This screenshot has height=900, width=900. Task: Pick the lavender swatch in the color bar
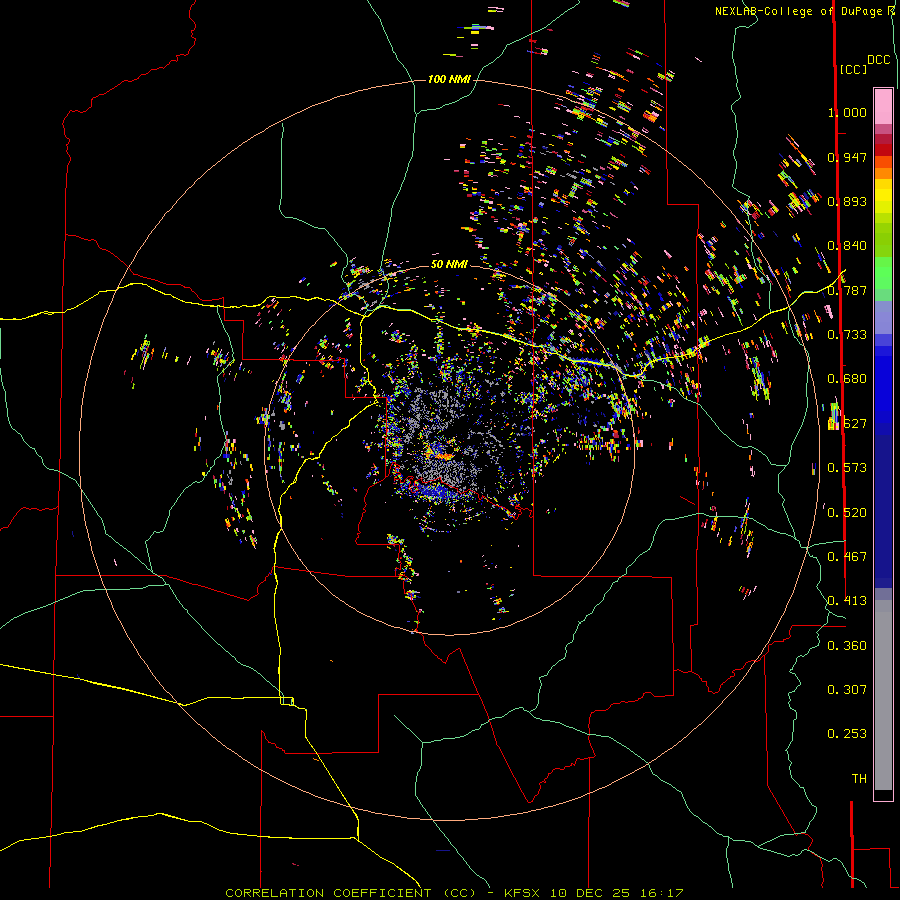[883, 317]
